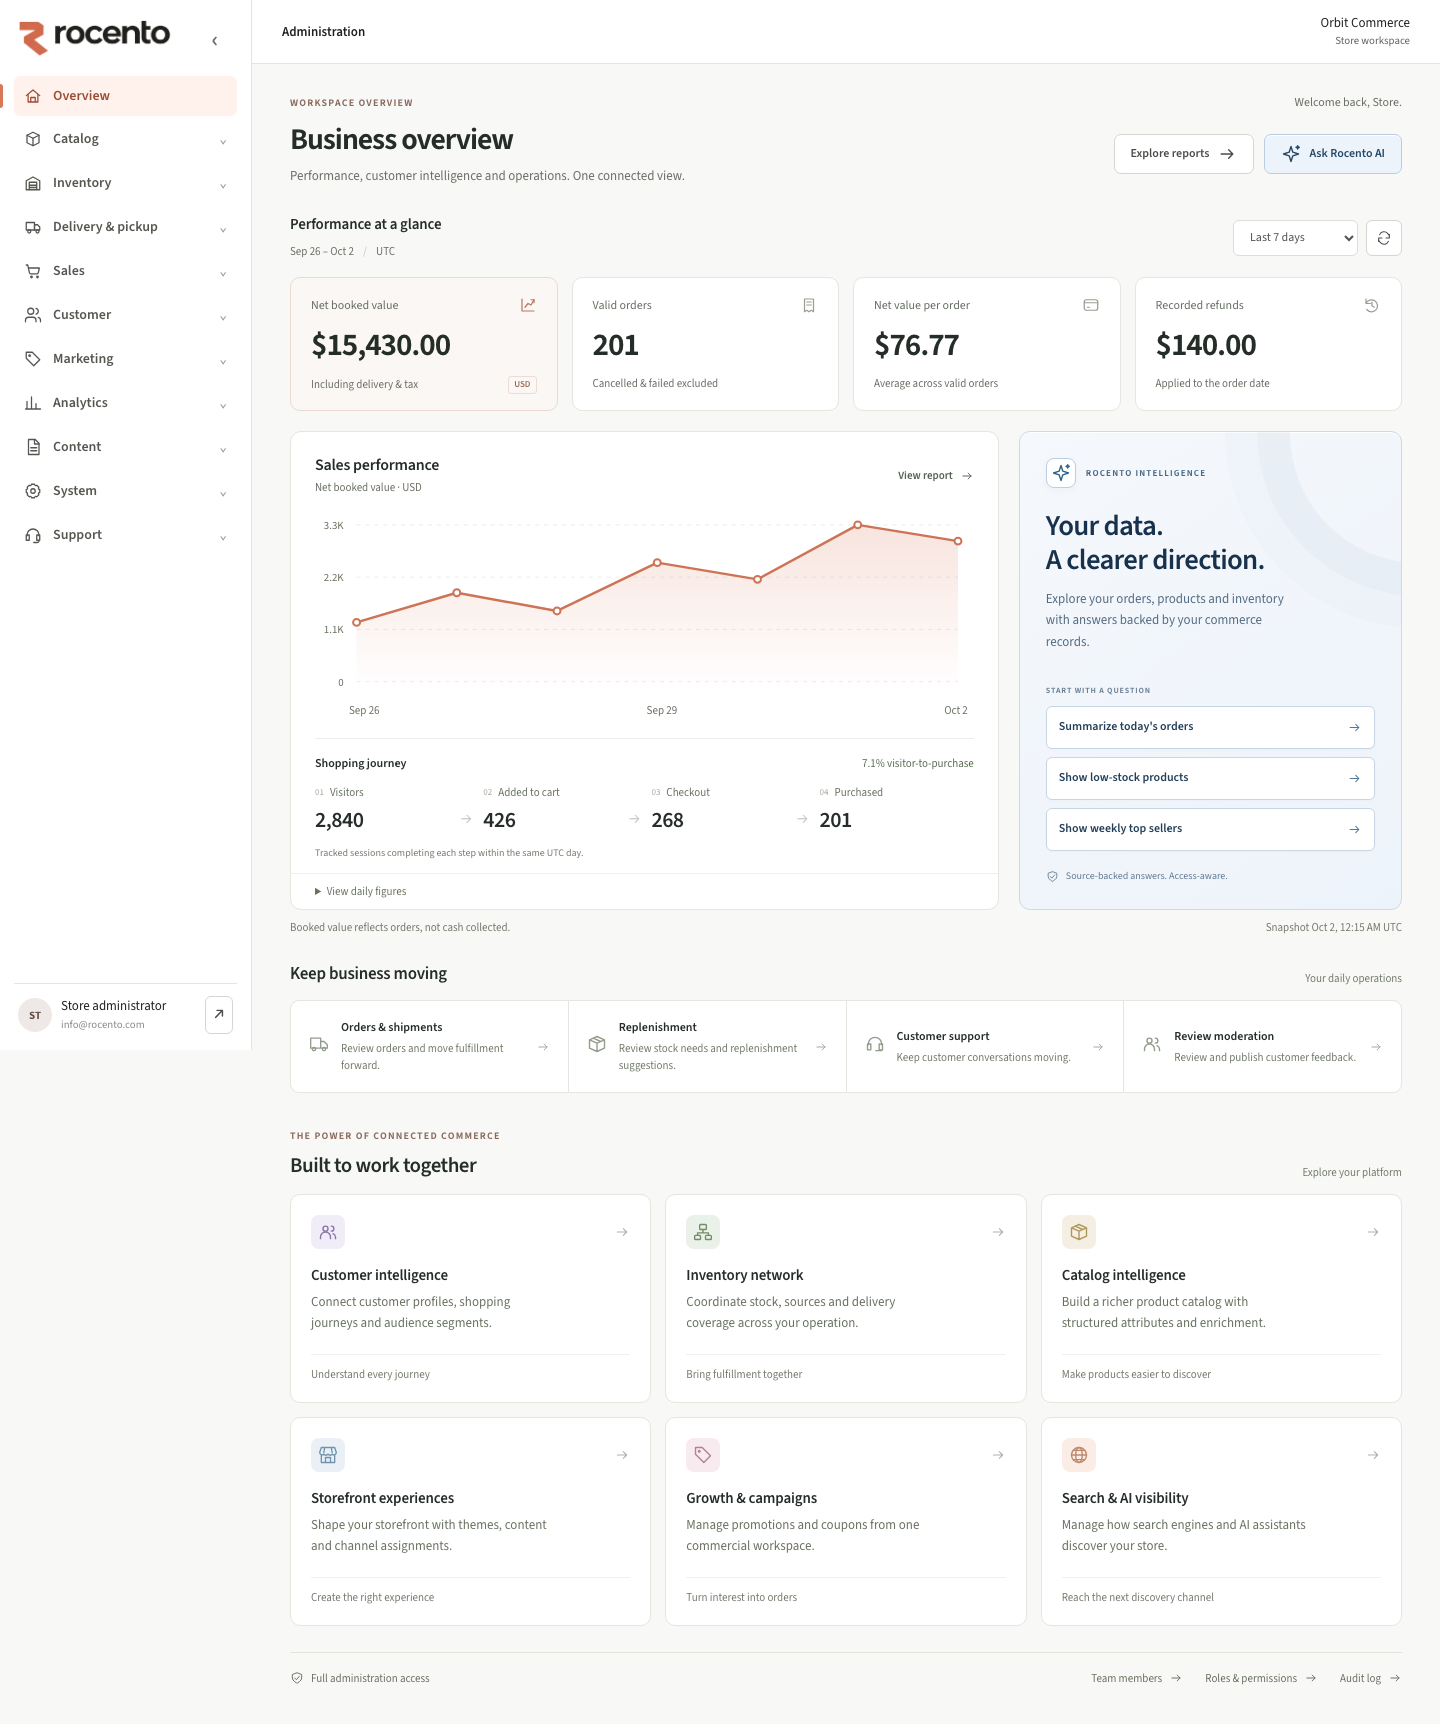Open Delivery & pickup in the sidebar

pyautogui.click(x=125, y=227)
